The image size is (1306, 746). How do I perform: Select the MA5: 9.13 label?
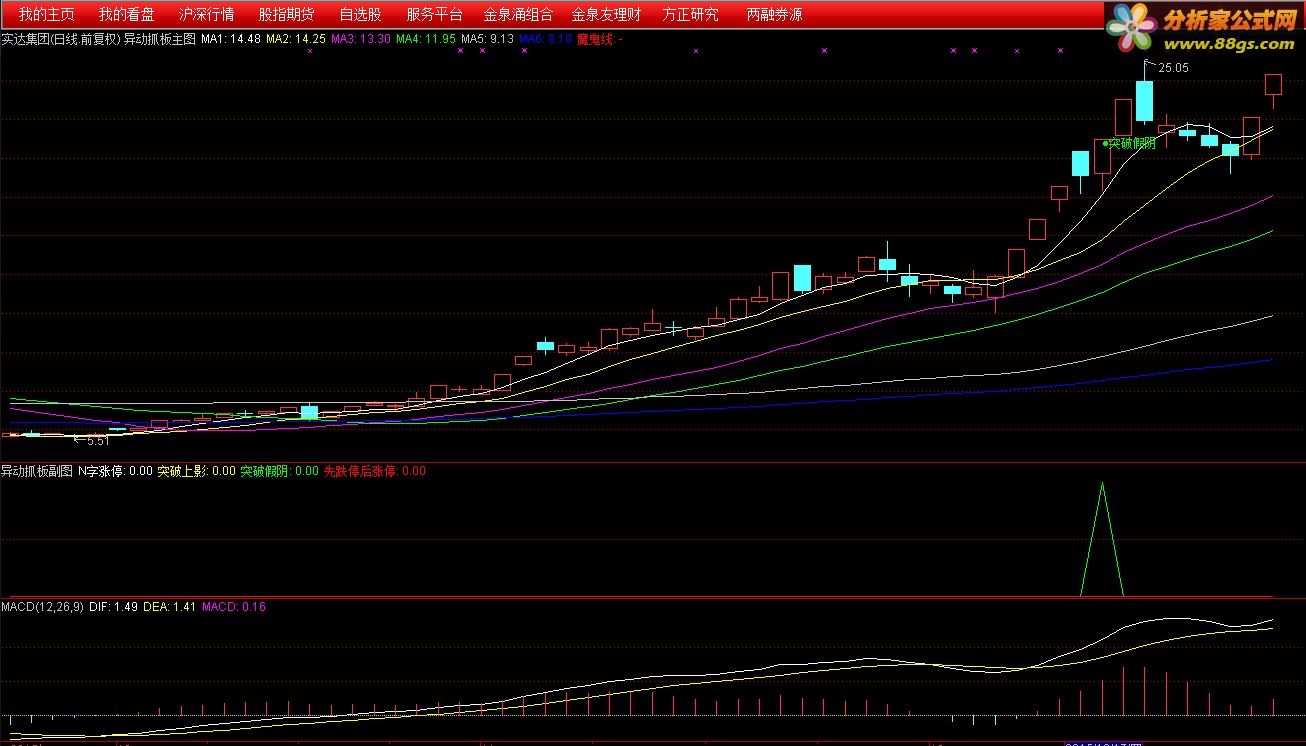(488, 39)
